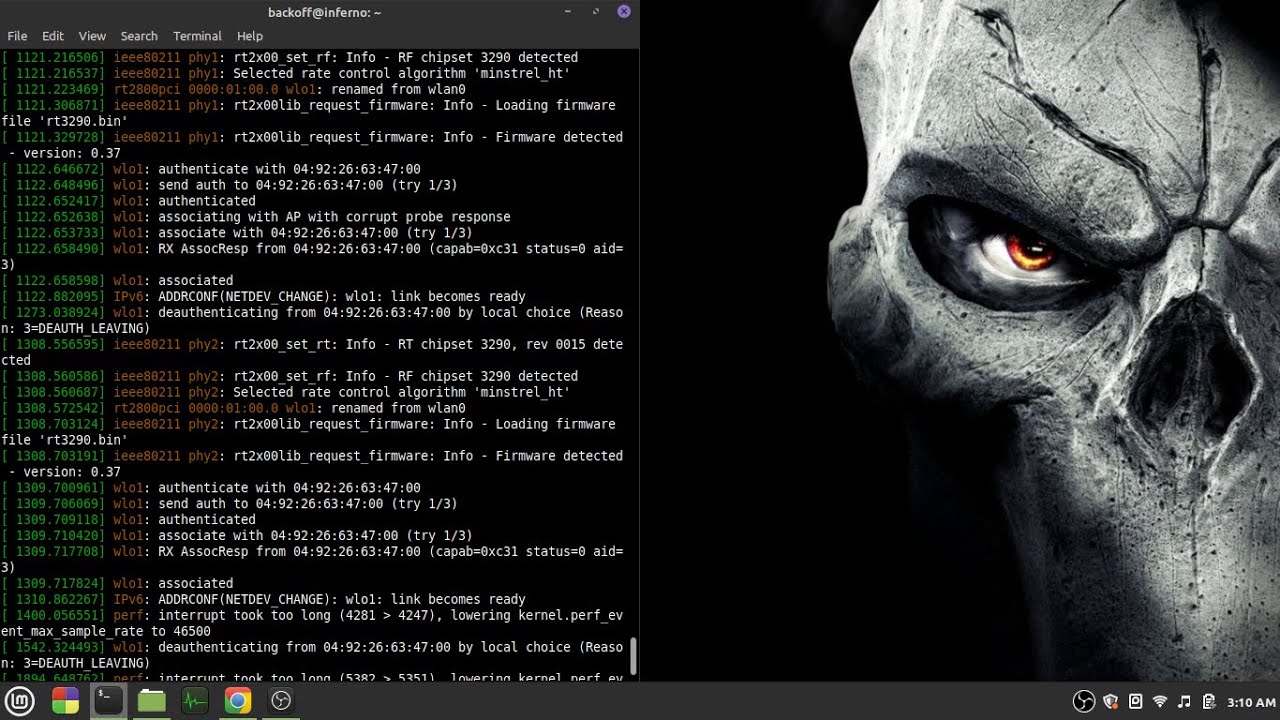Click 'send auth to' at timestamp 1122.648496
Image resolution: width=1280 pixels, height=720 pixels.
[x=203, y=186]
